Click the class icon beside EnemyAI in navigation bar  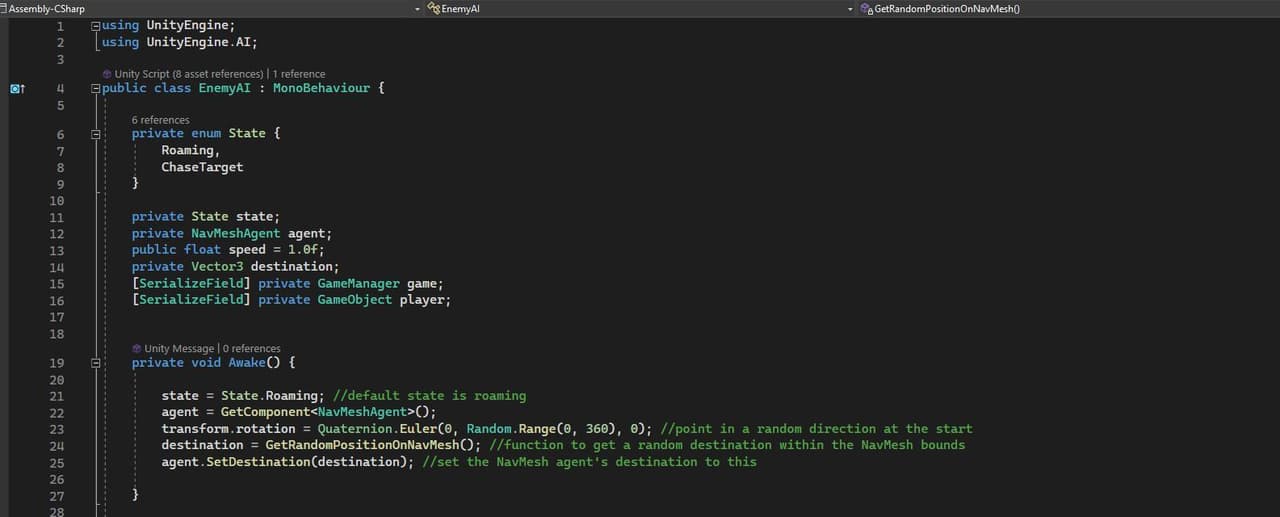[x=434, y=8]
